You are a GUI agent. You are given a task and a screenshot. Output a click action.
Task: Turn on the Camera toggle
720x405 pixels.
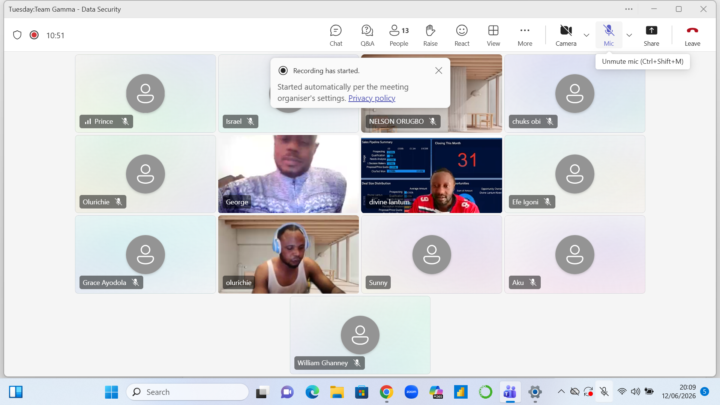click(x=566, y=35)
